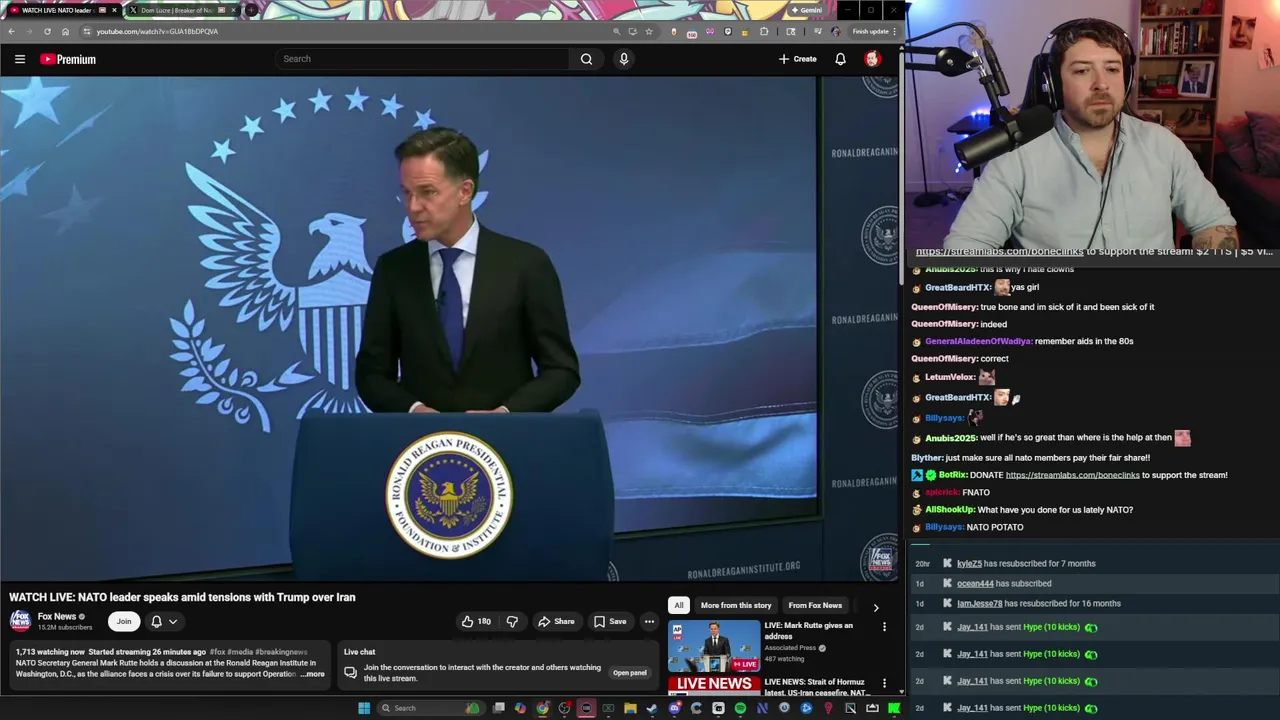
Task: Click Join button for Fox News
Action: pos(124,621)
